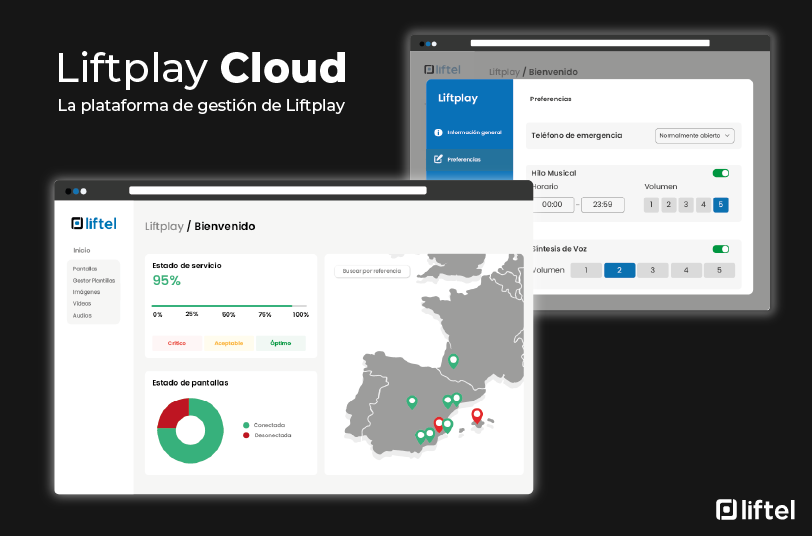Open Pantallas in the sidebar
This screenshot has width=812, height=536.
tap(85, 269)
